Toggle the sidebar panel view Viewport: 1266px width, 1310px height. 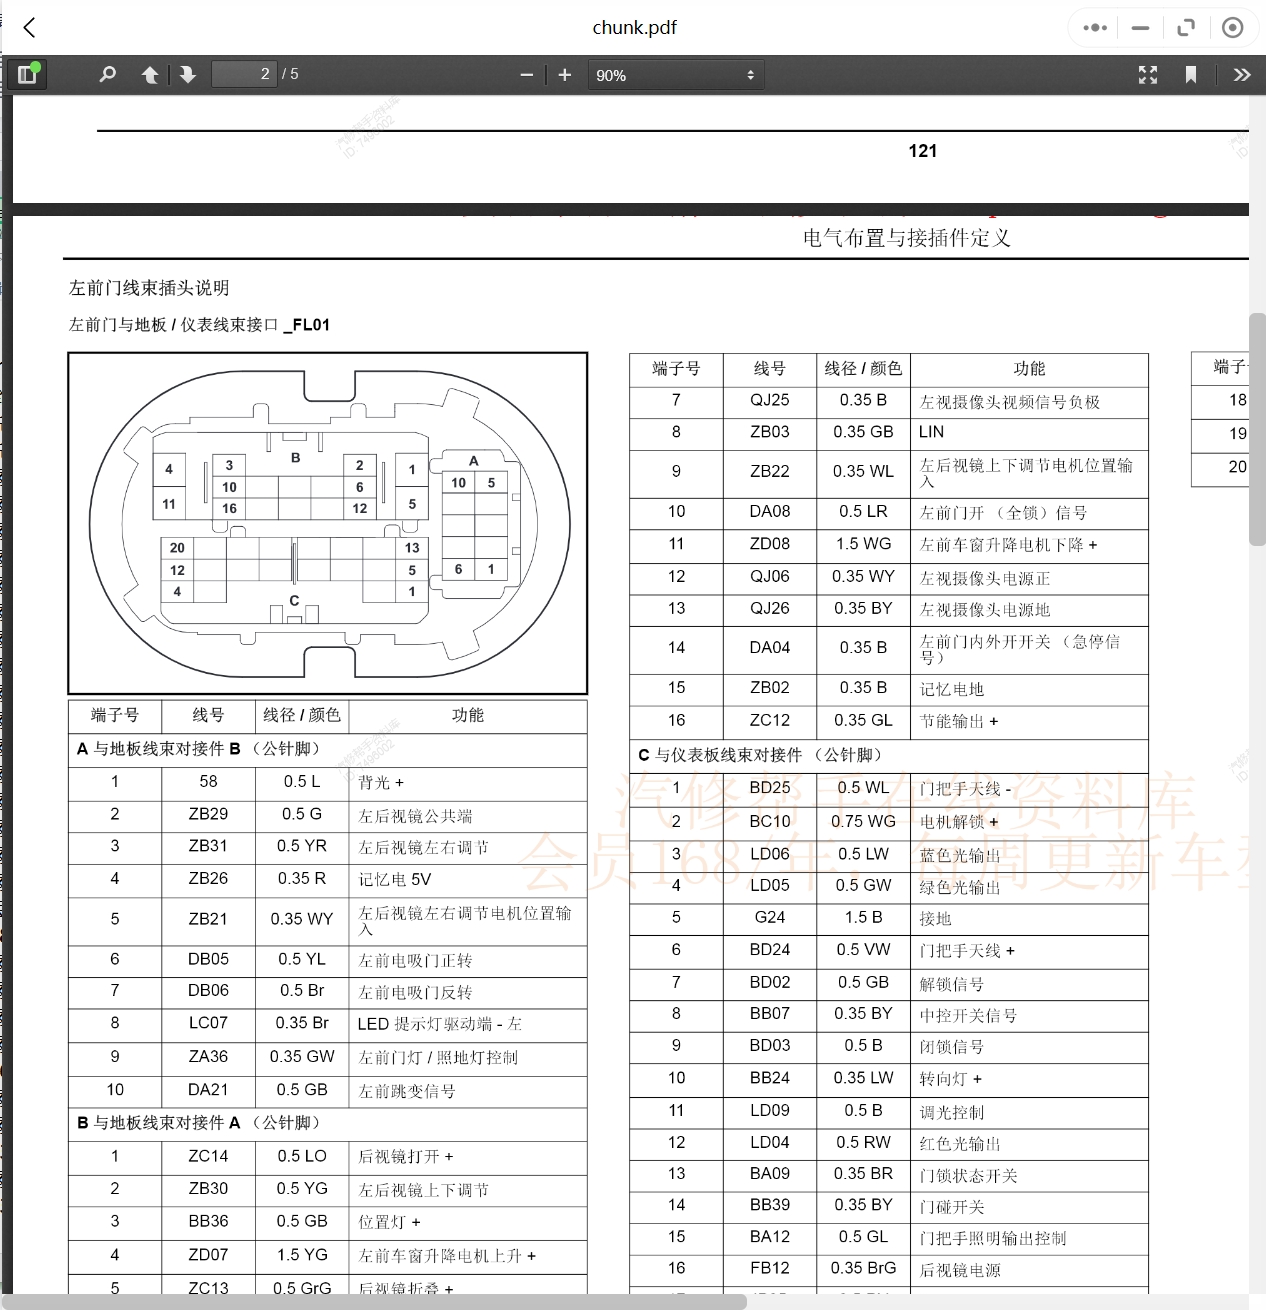click(27, 74)
